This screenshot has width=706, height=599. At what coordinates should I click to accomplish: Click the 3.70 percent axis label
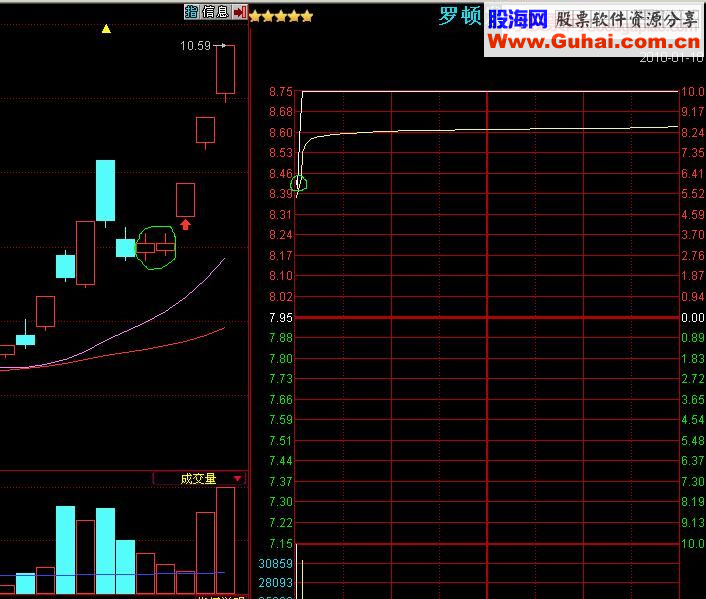693,235
